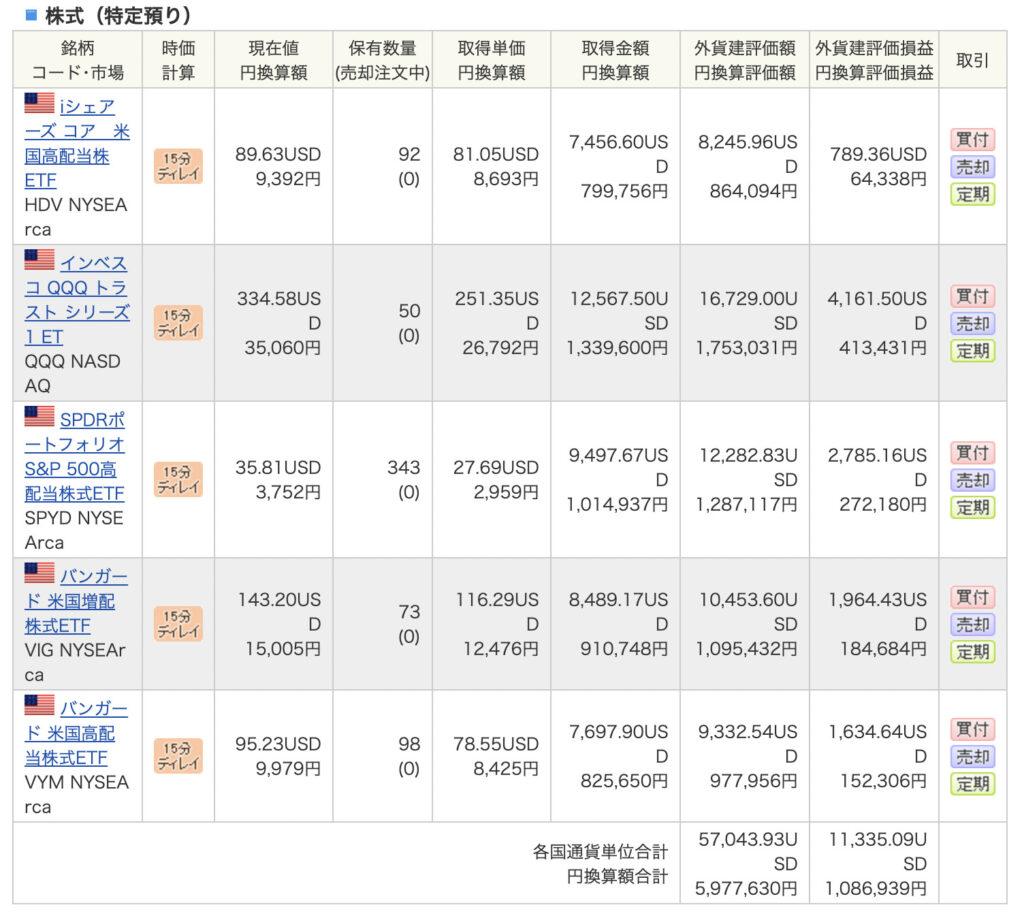This screenshot has width=1024, height=918.
Task: Click the VYM row's 売却 button
Action: (972, 757)
